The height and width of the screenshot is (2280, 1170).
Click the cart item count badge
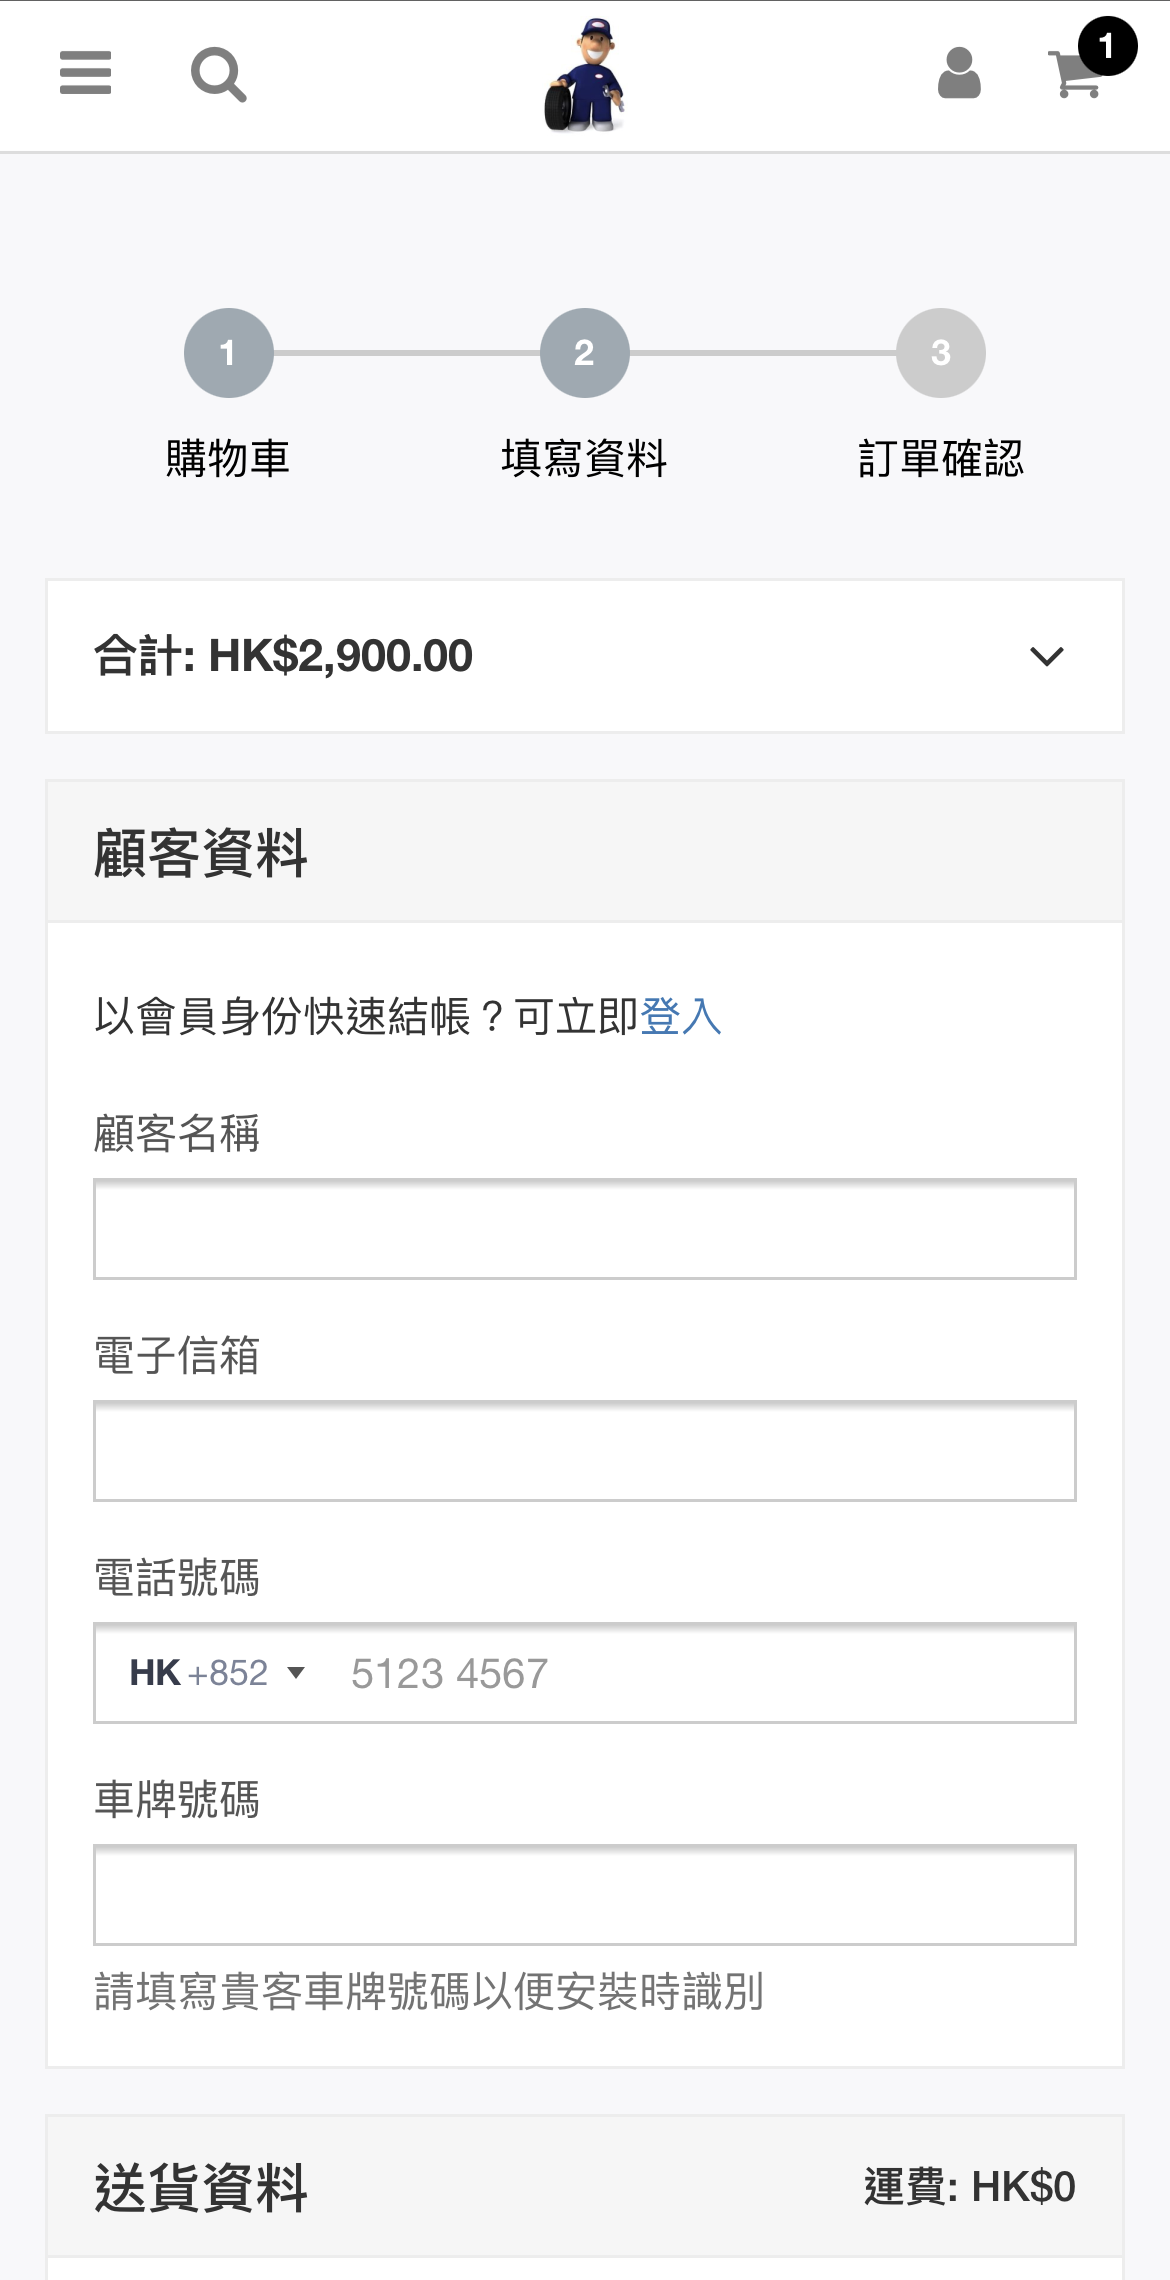pos(1107,46)
